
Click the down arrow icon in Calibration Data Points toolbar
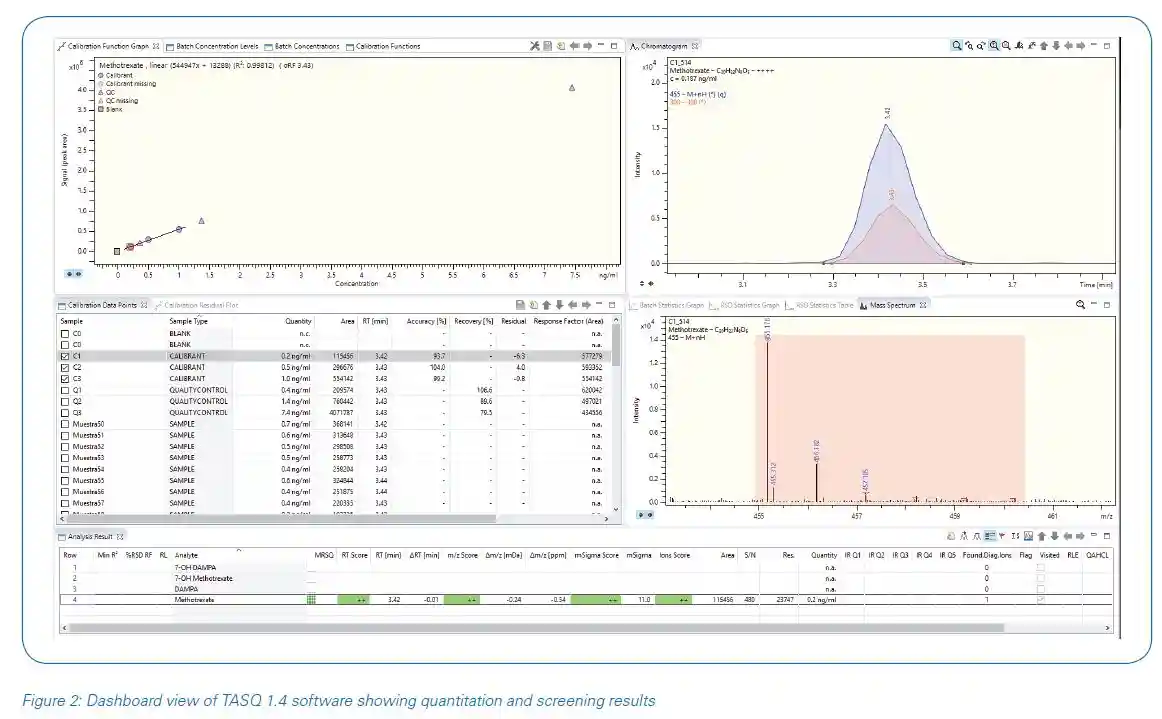560,305
